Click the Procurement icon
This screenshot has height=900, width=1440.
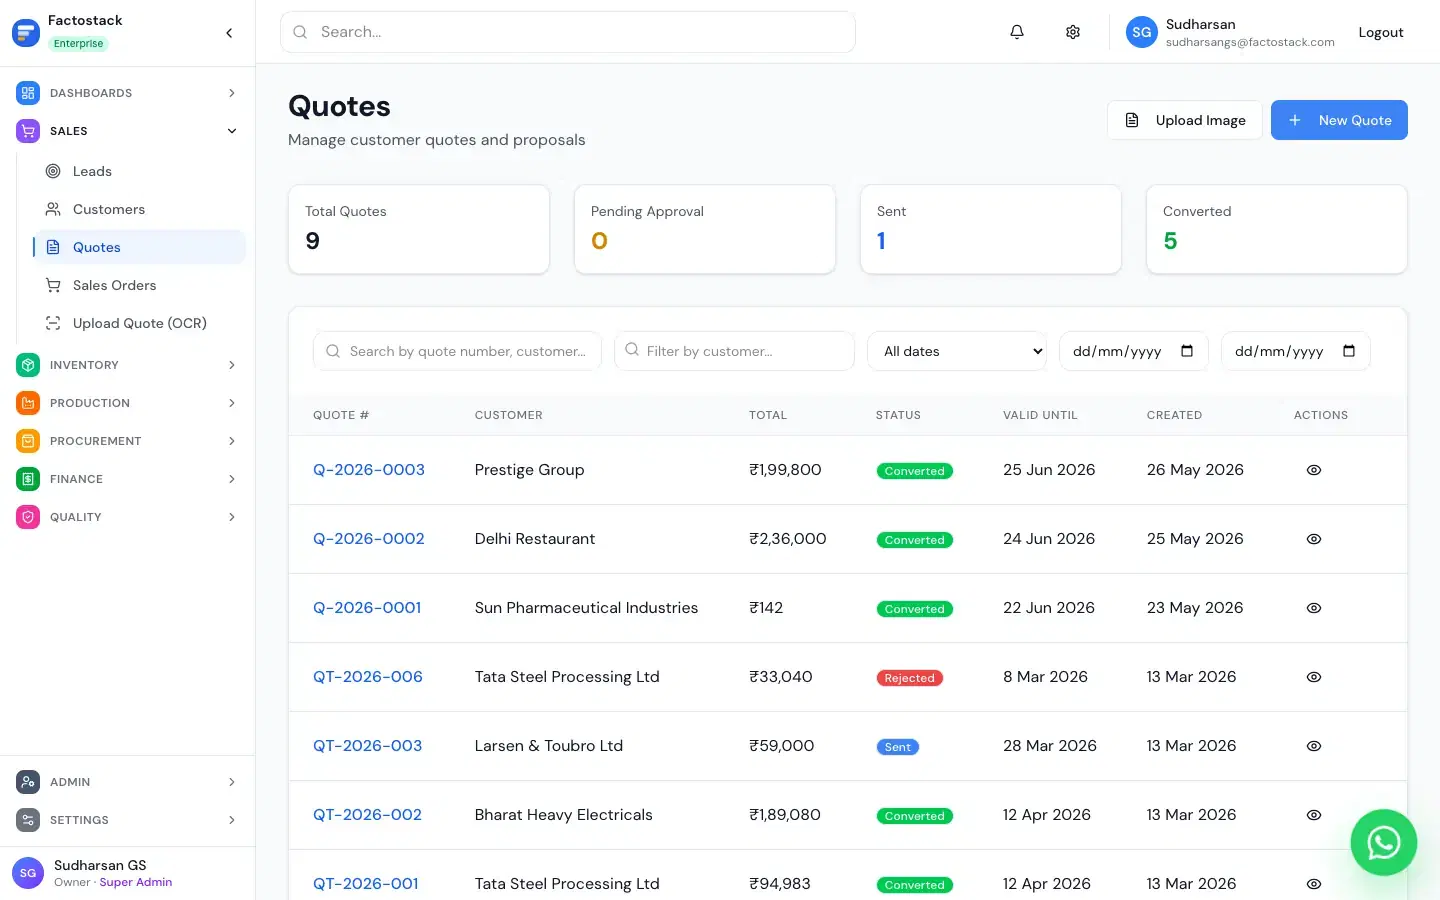click(28, 441)
